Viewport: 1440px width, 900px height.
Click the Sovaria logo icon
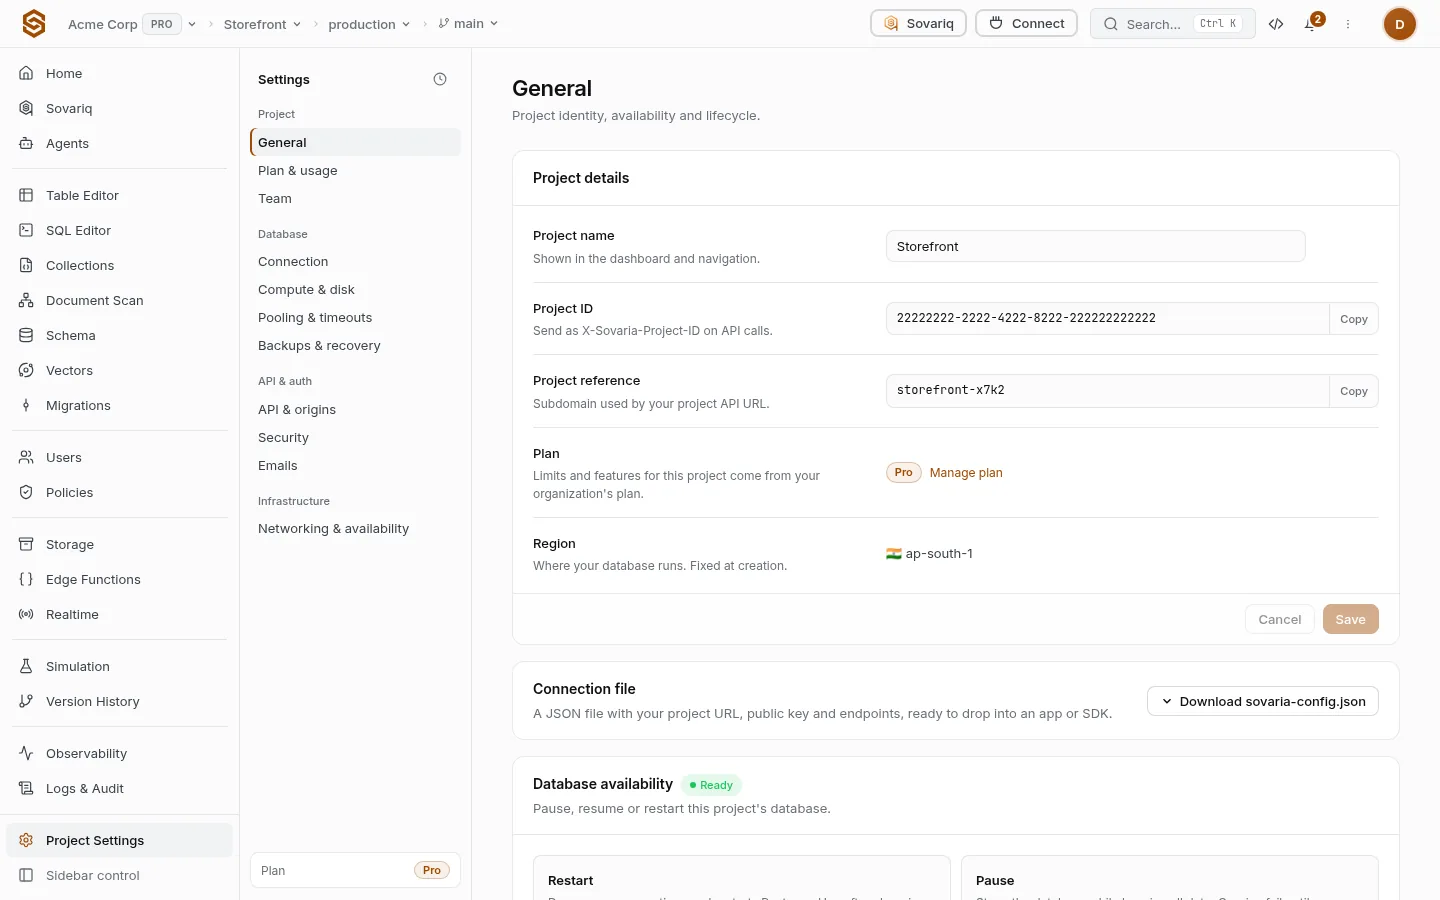[34, 24]
